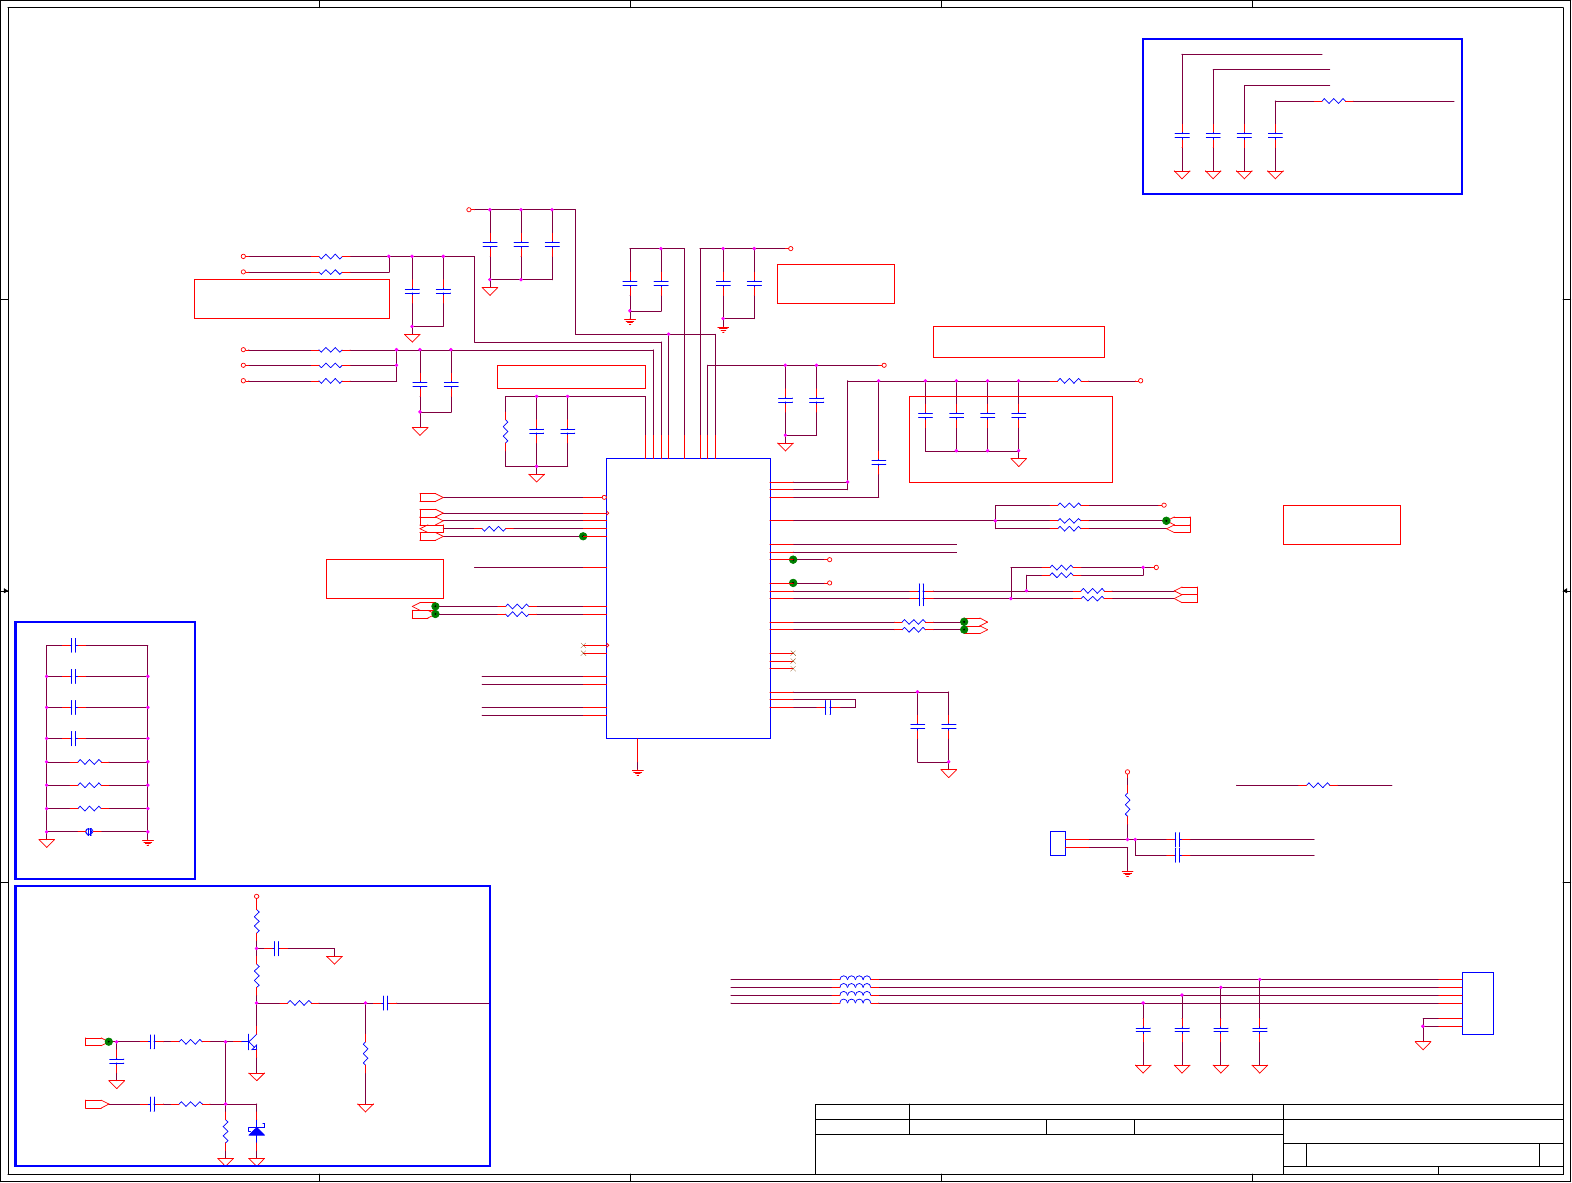Select the topmost capacitor in the left blue frame

[73, 646]
